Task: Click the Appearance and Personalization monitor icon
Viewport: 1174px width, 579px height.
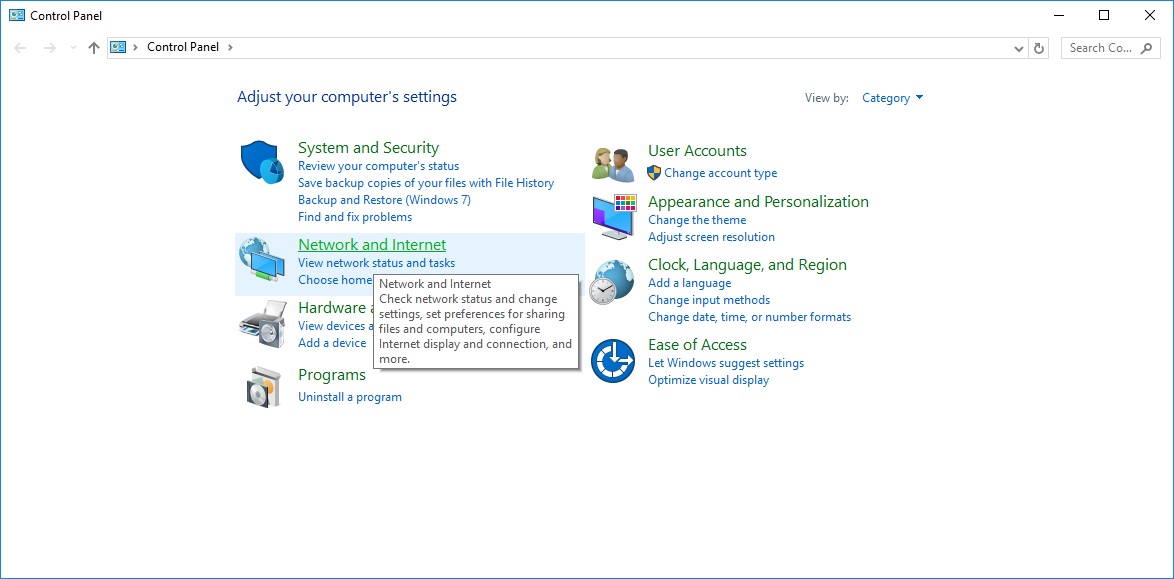Action: point(614,216)
